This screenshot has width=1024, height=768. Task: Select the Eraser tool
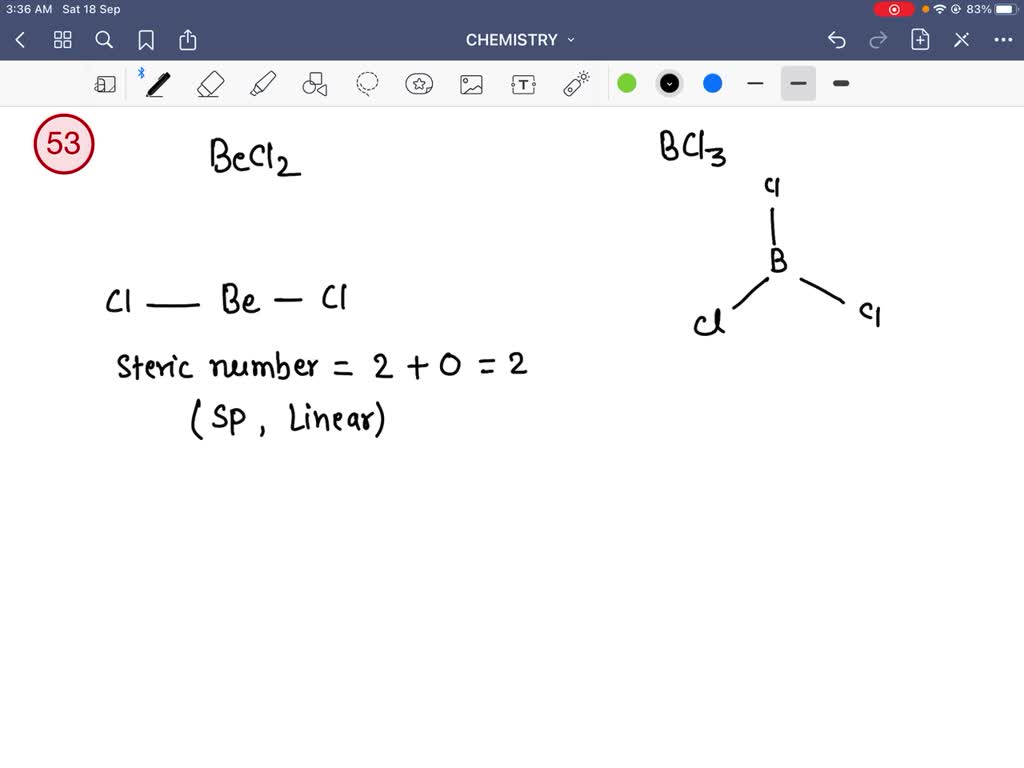[210, 84]
